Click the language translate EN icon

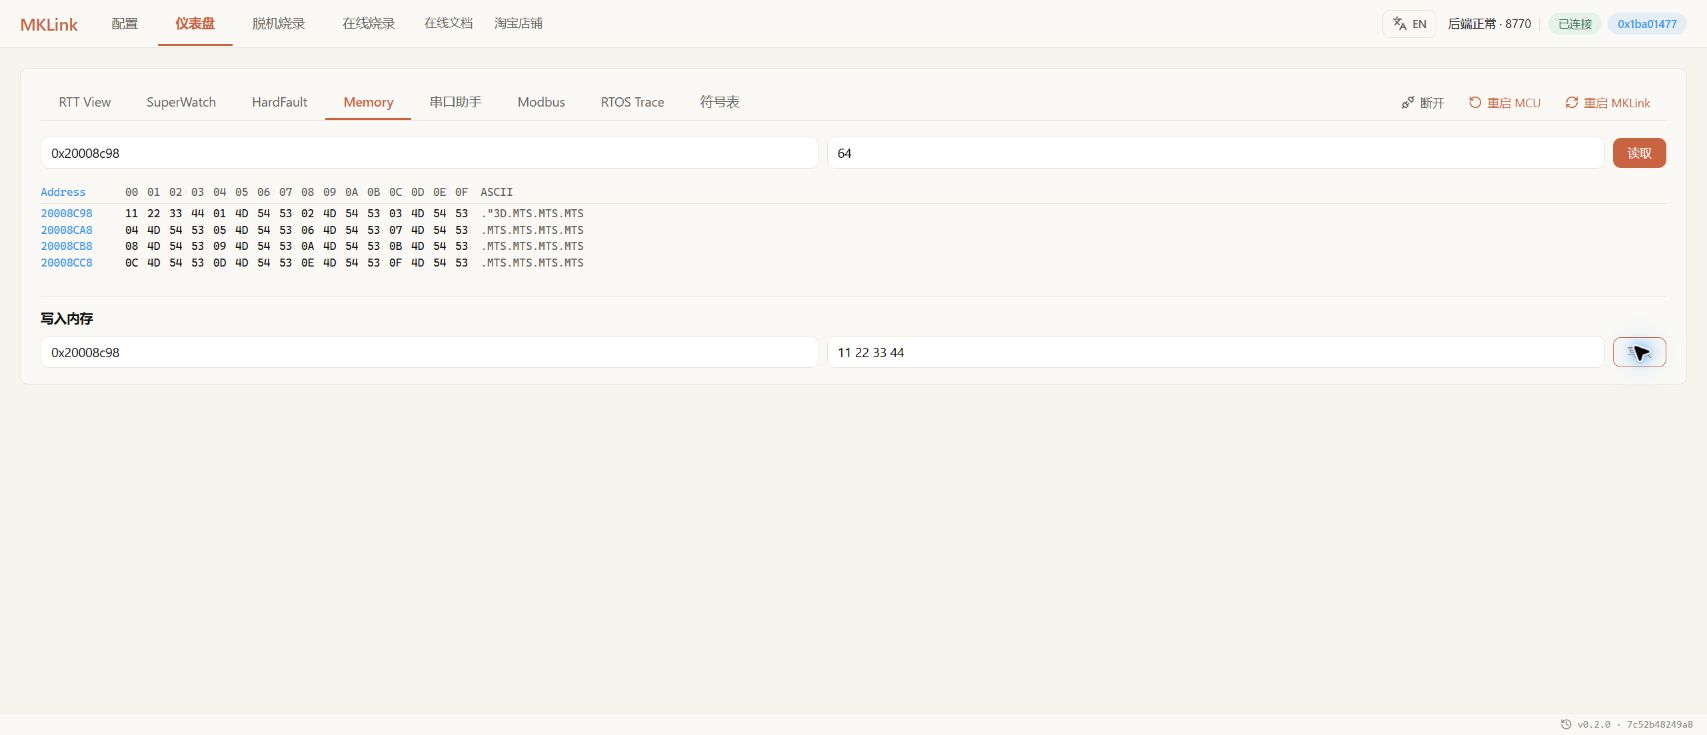click(x=1400, y=24)
